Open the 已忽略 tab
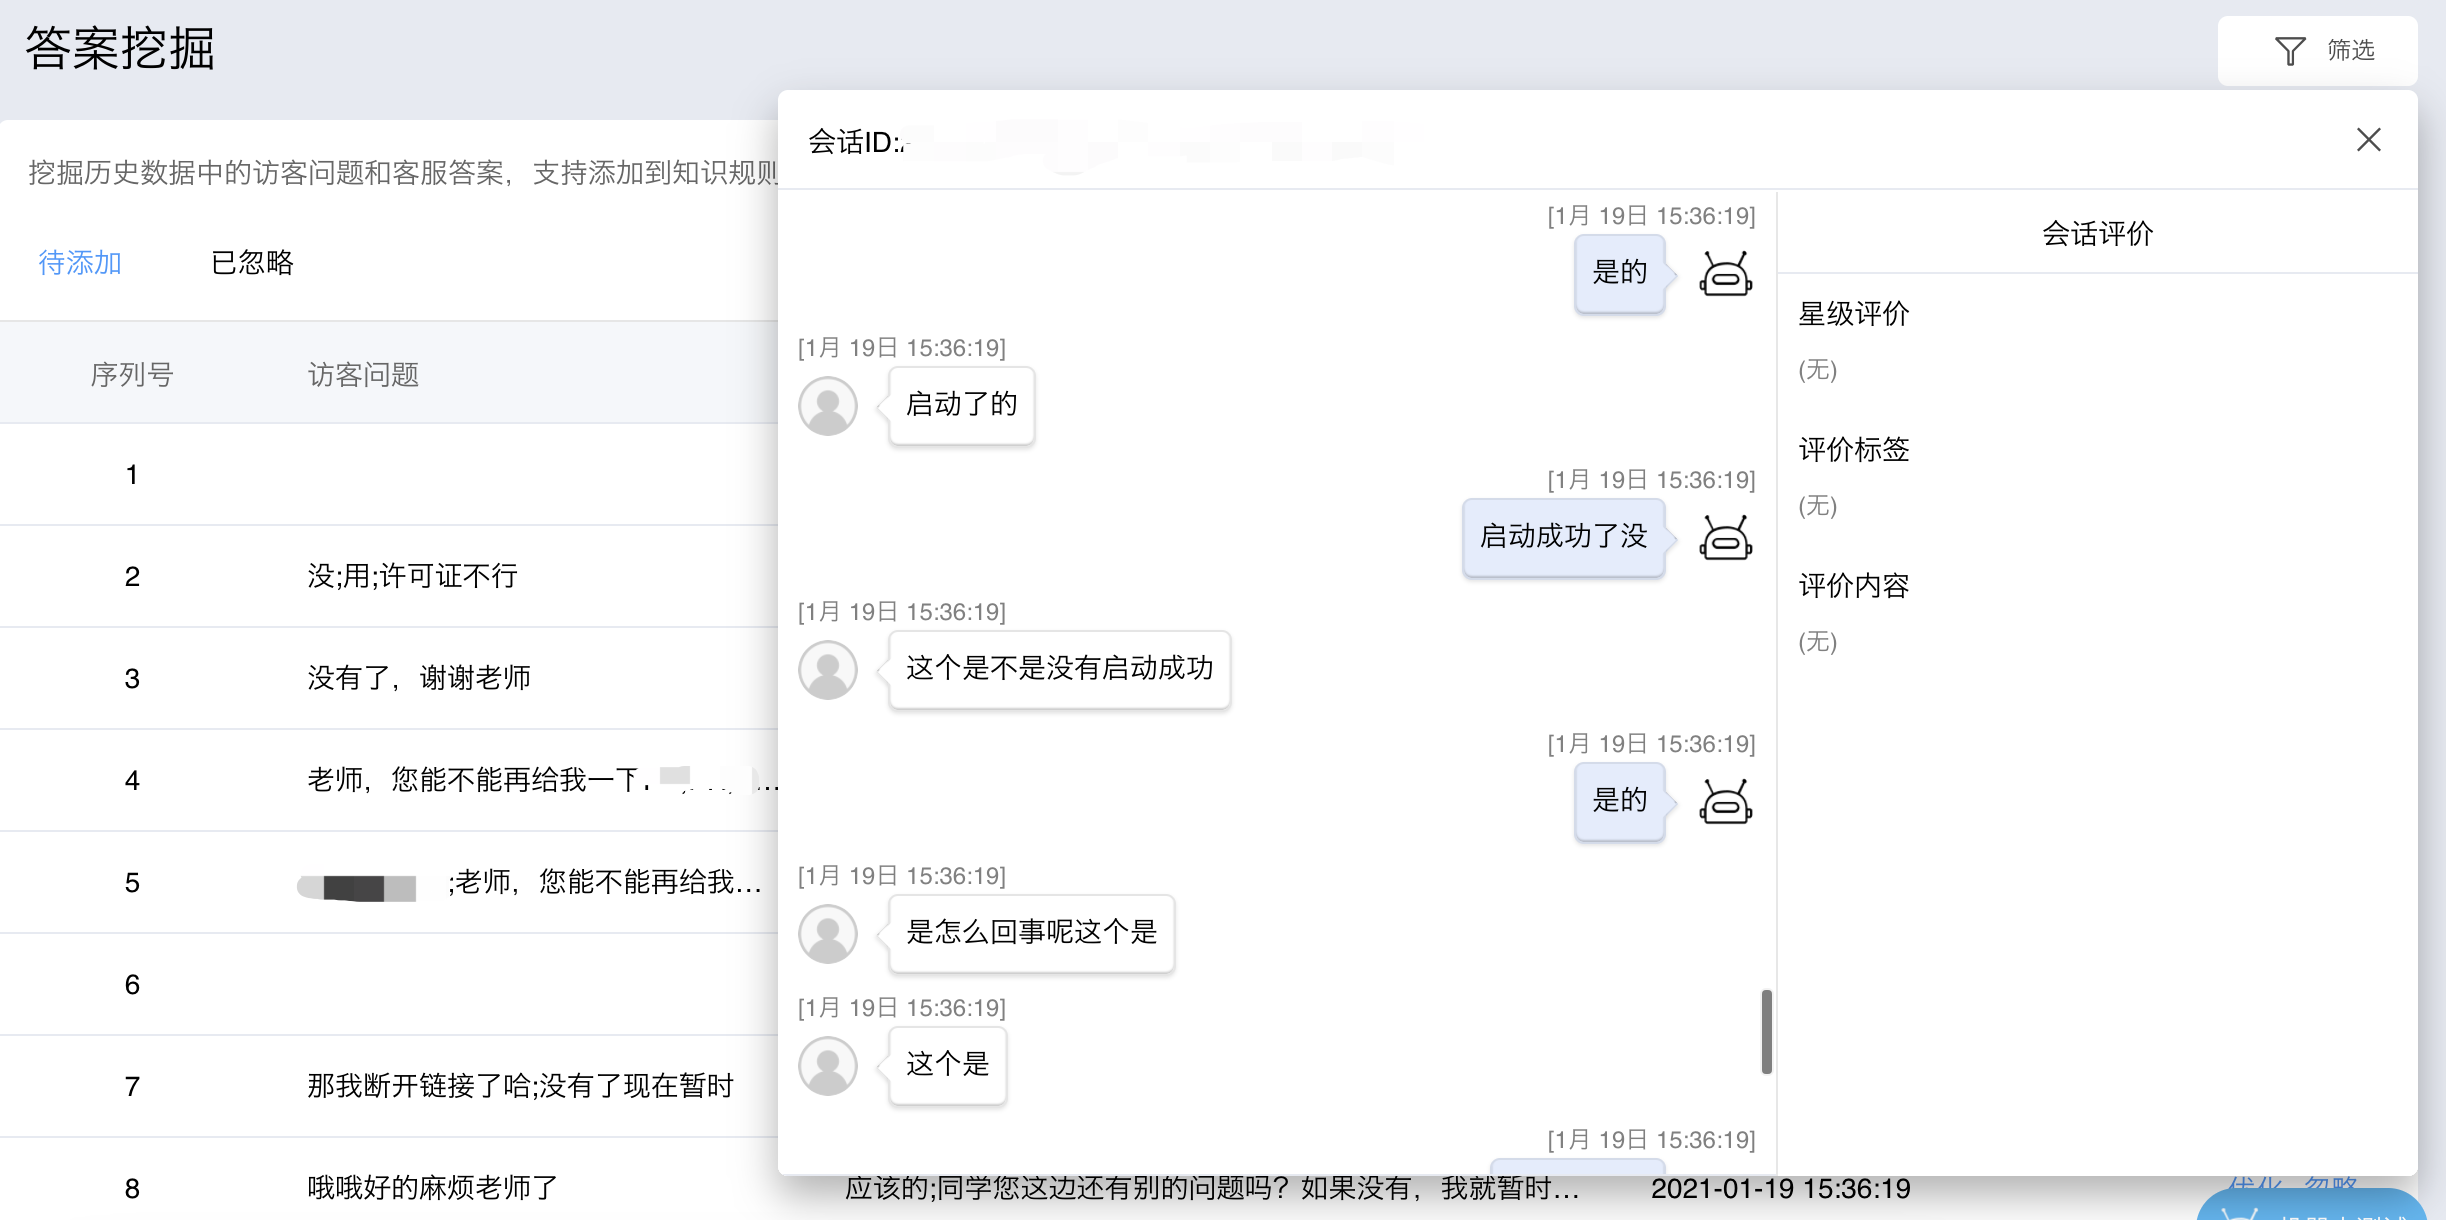2446x1220 pixels. 252,263
